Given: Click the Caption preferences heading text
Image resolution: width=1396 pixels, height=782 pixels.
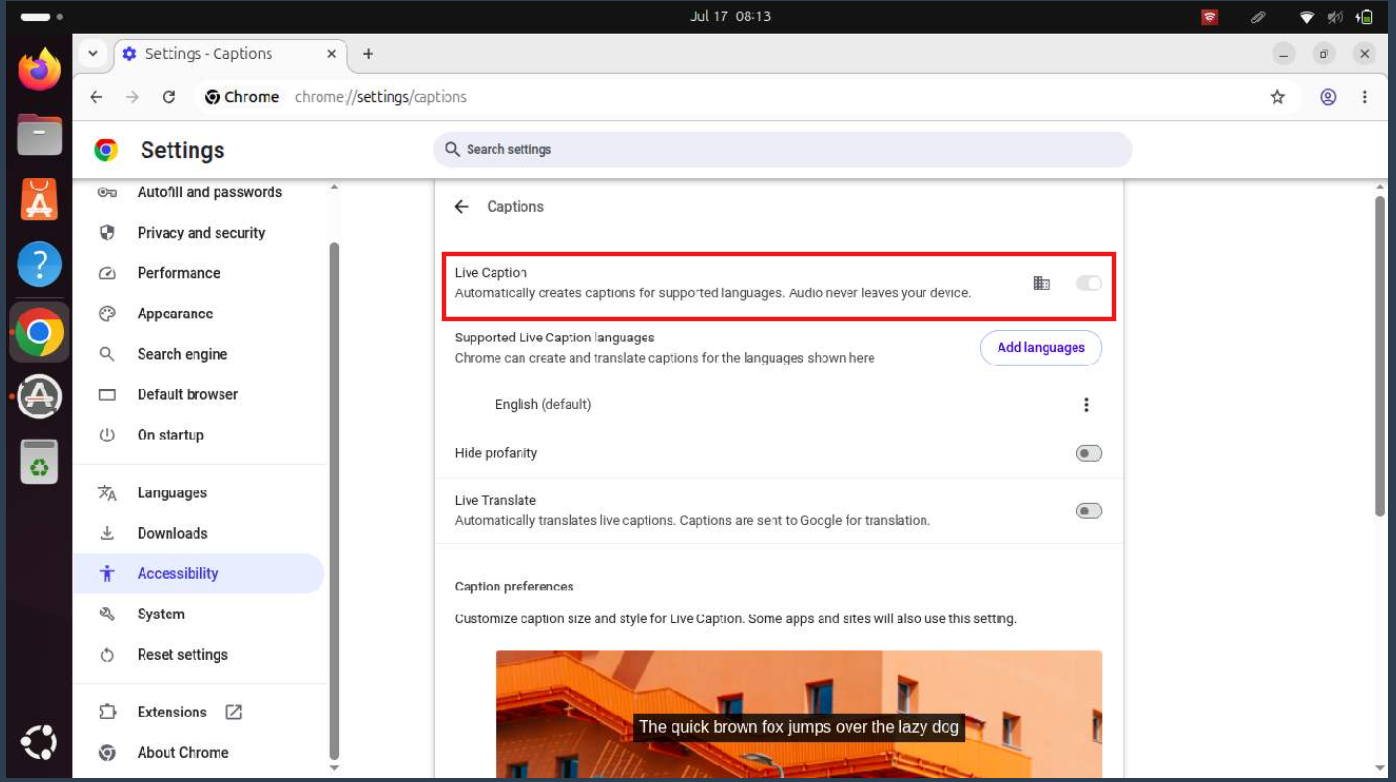Looking at the screenshot, I should 514,587.
